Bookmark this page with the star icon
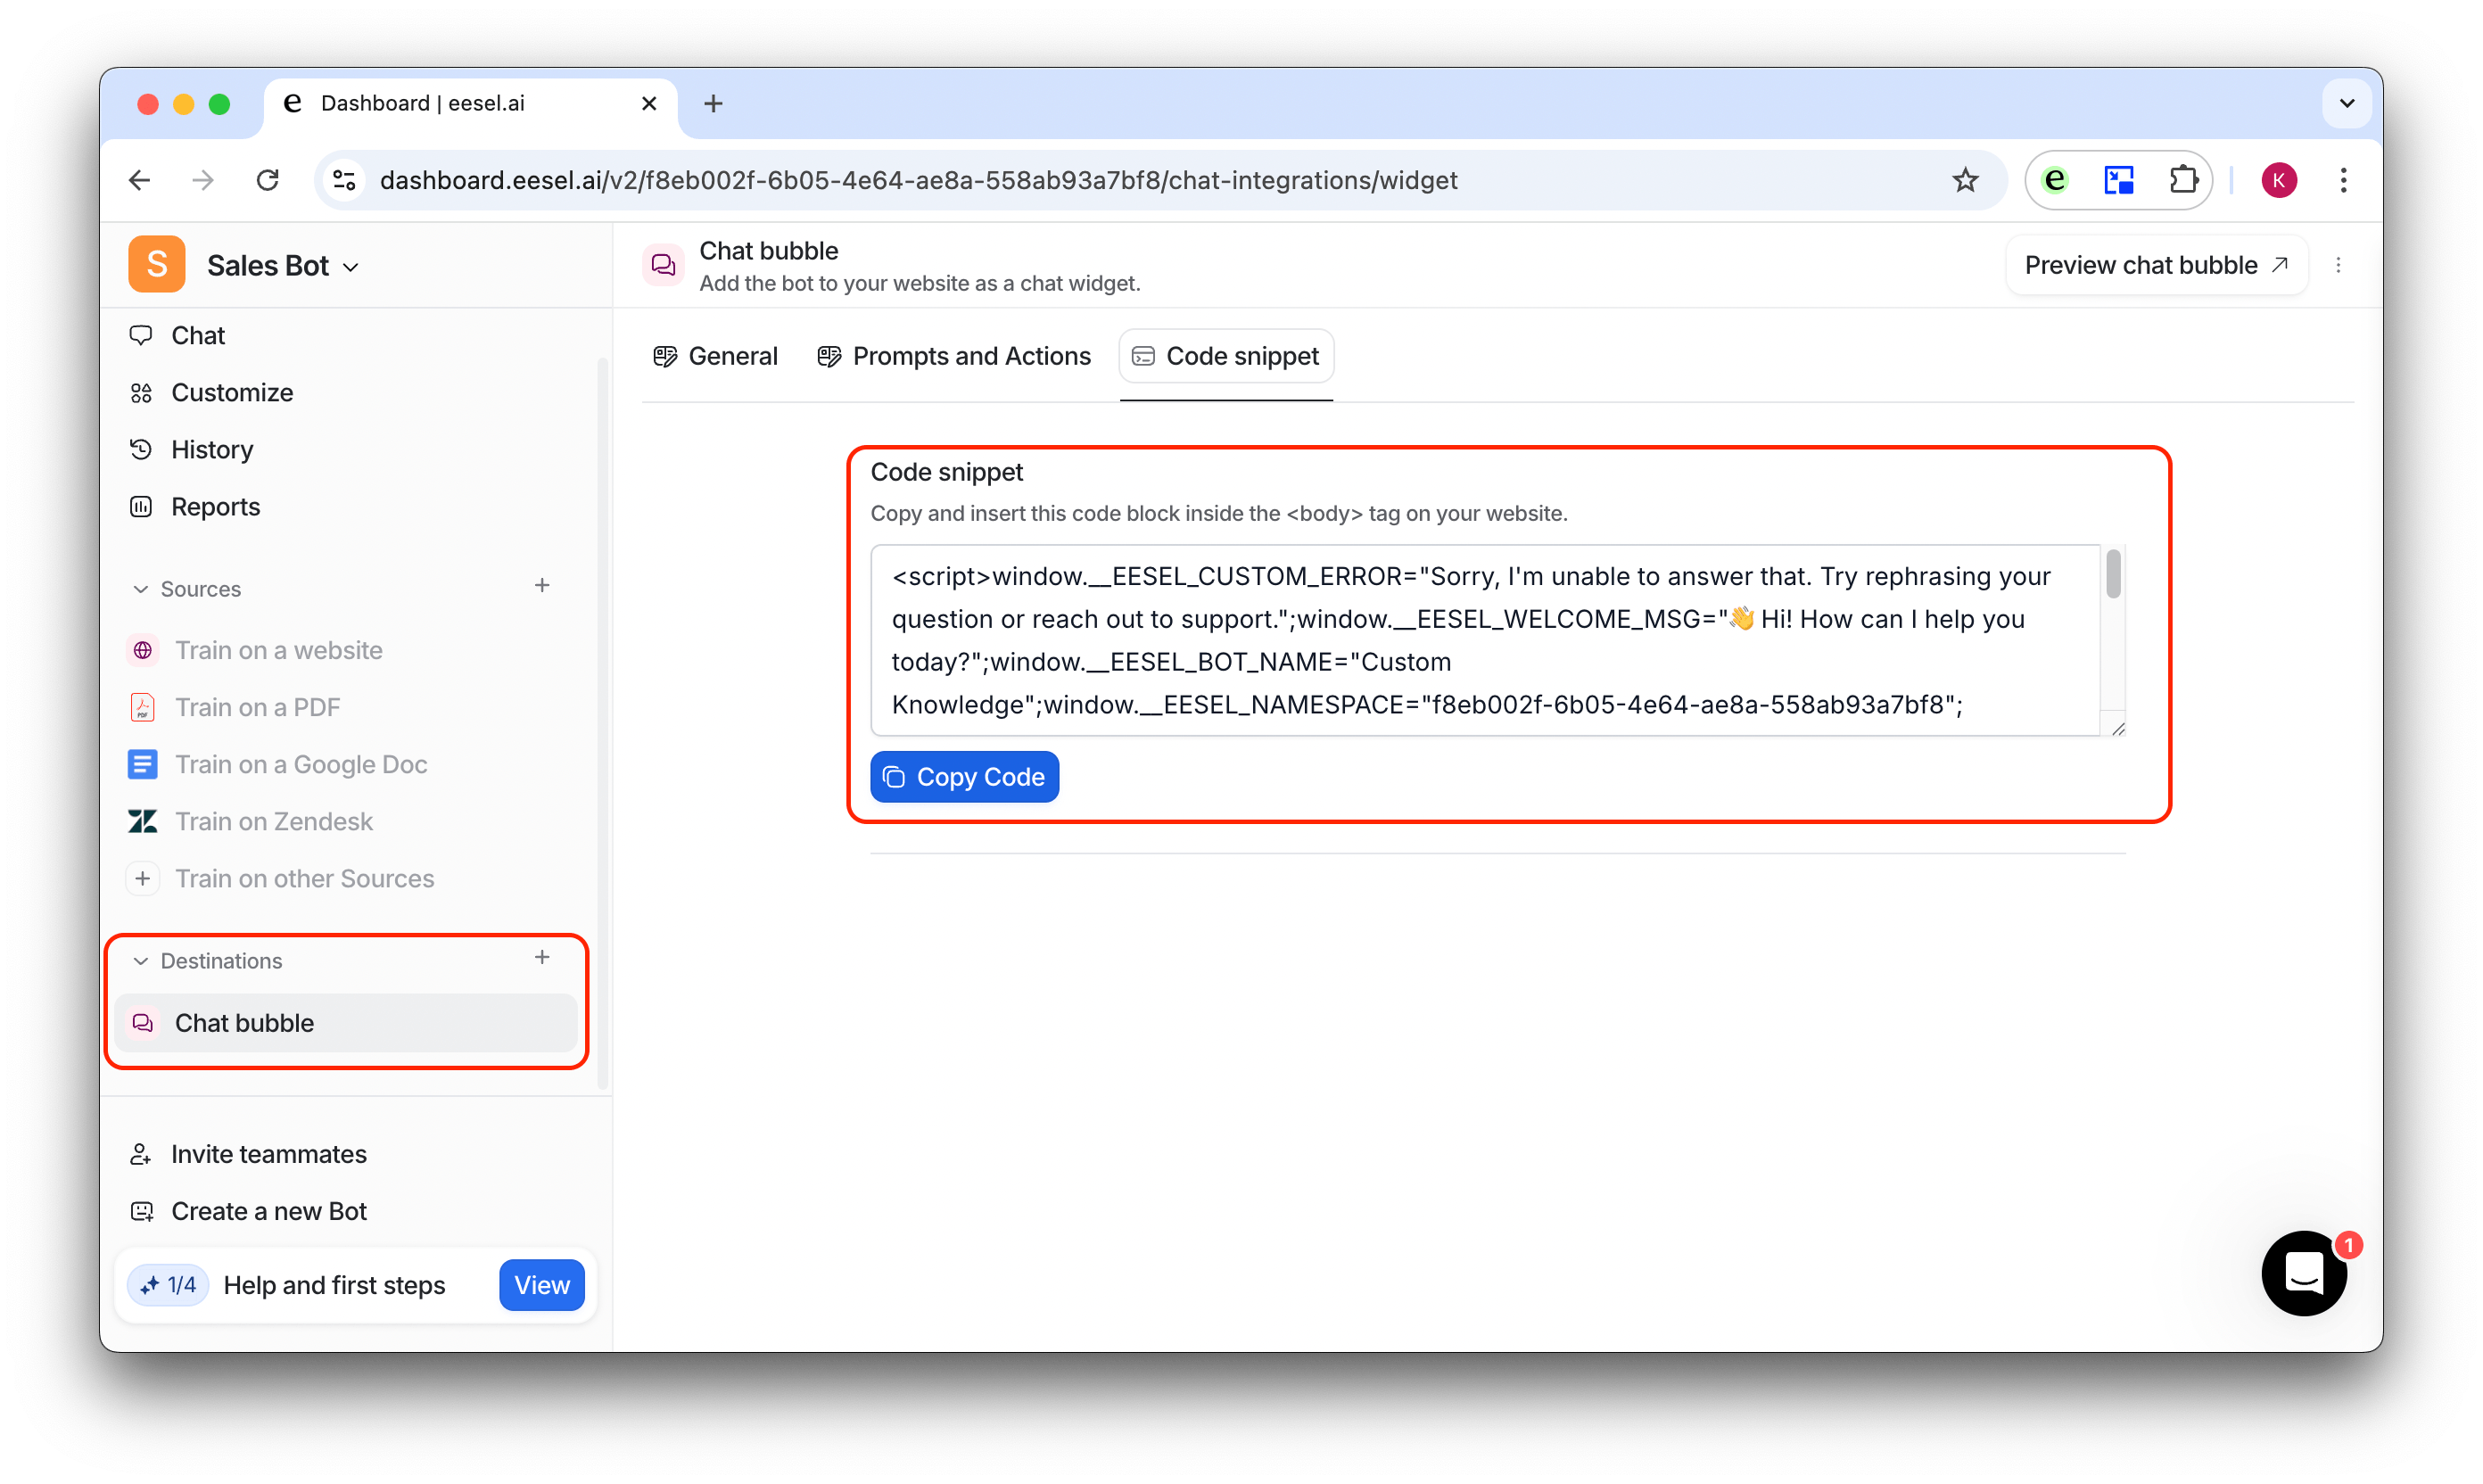 click(1965, 180)
